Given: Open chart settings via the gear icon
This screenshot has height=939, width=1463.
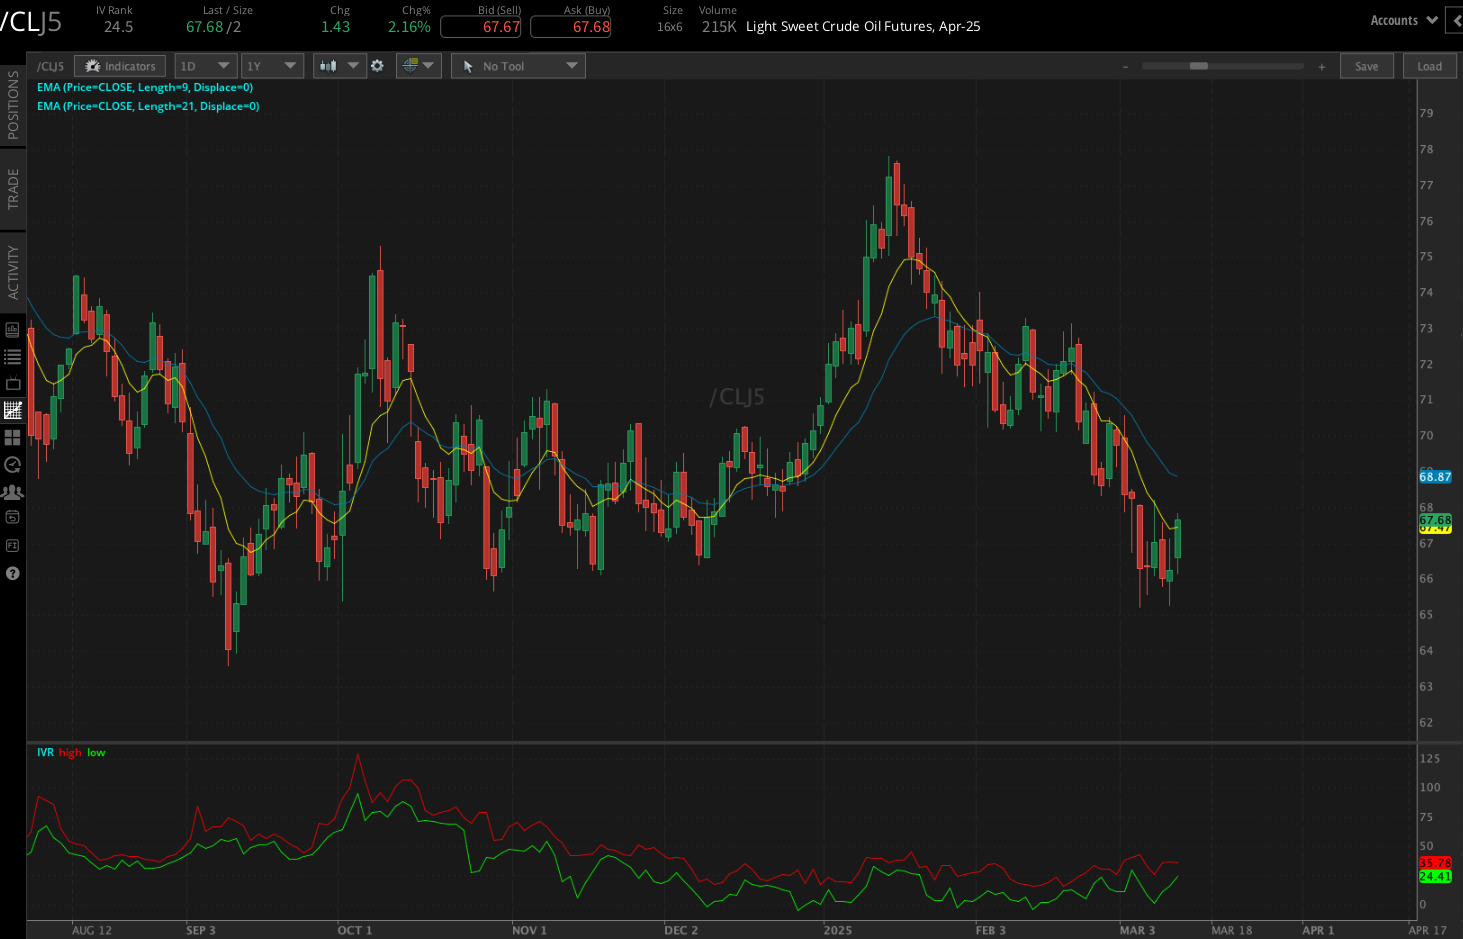Looking at the screenshot, I should click(377, 65).
